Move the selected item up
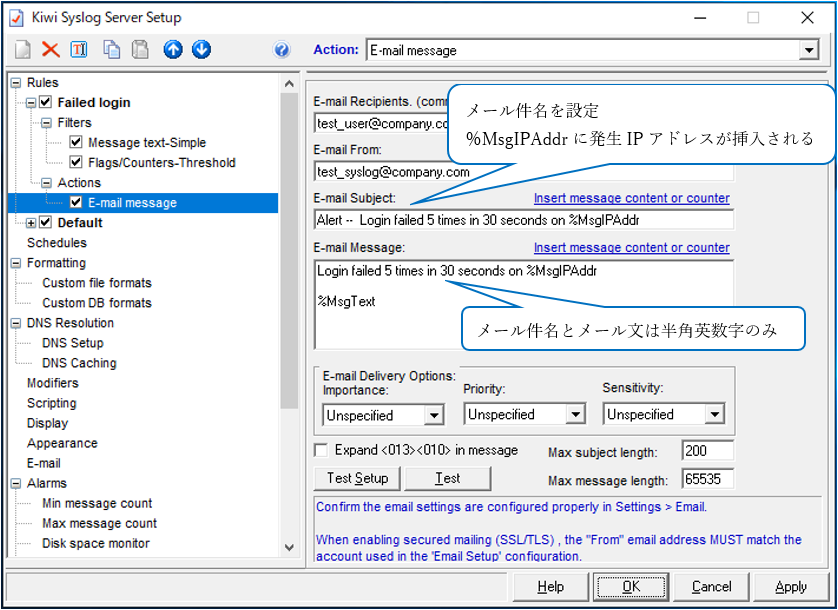The image size is (838, 610). 173,50
